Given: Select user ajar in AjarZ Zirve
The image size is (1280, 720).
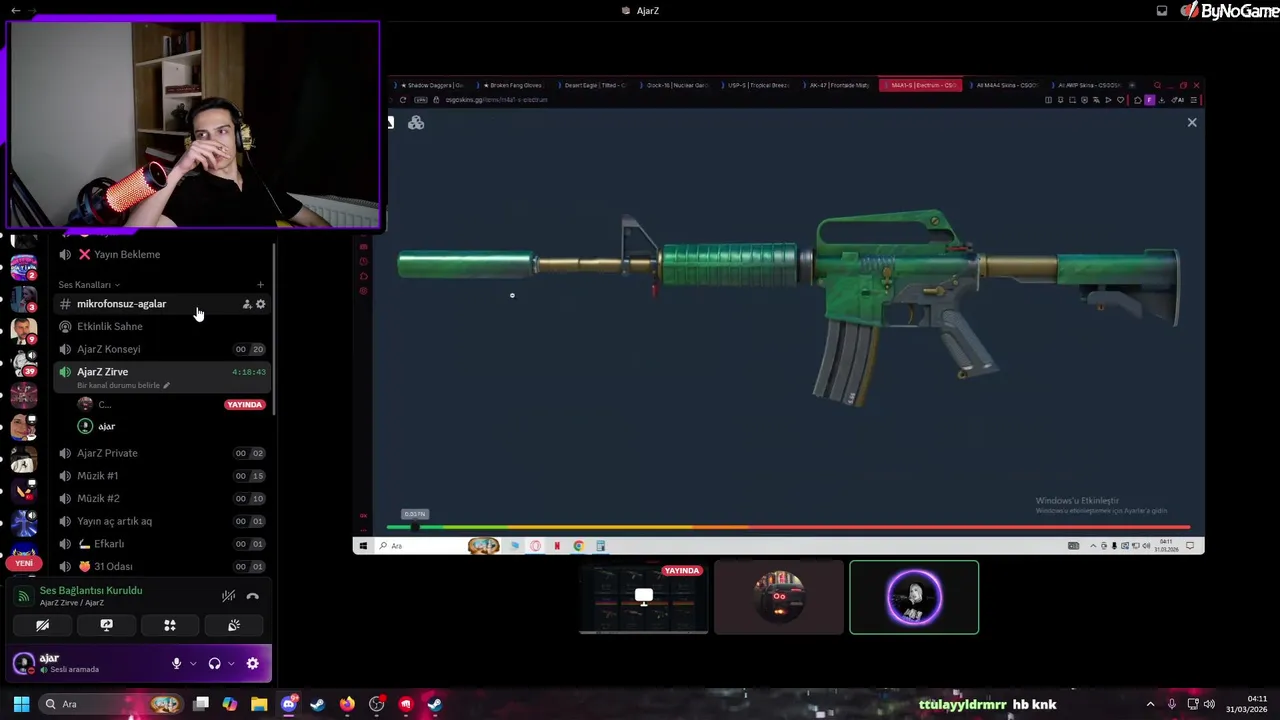Looking at the screenshot, I should click(170, 426).
